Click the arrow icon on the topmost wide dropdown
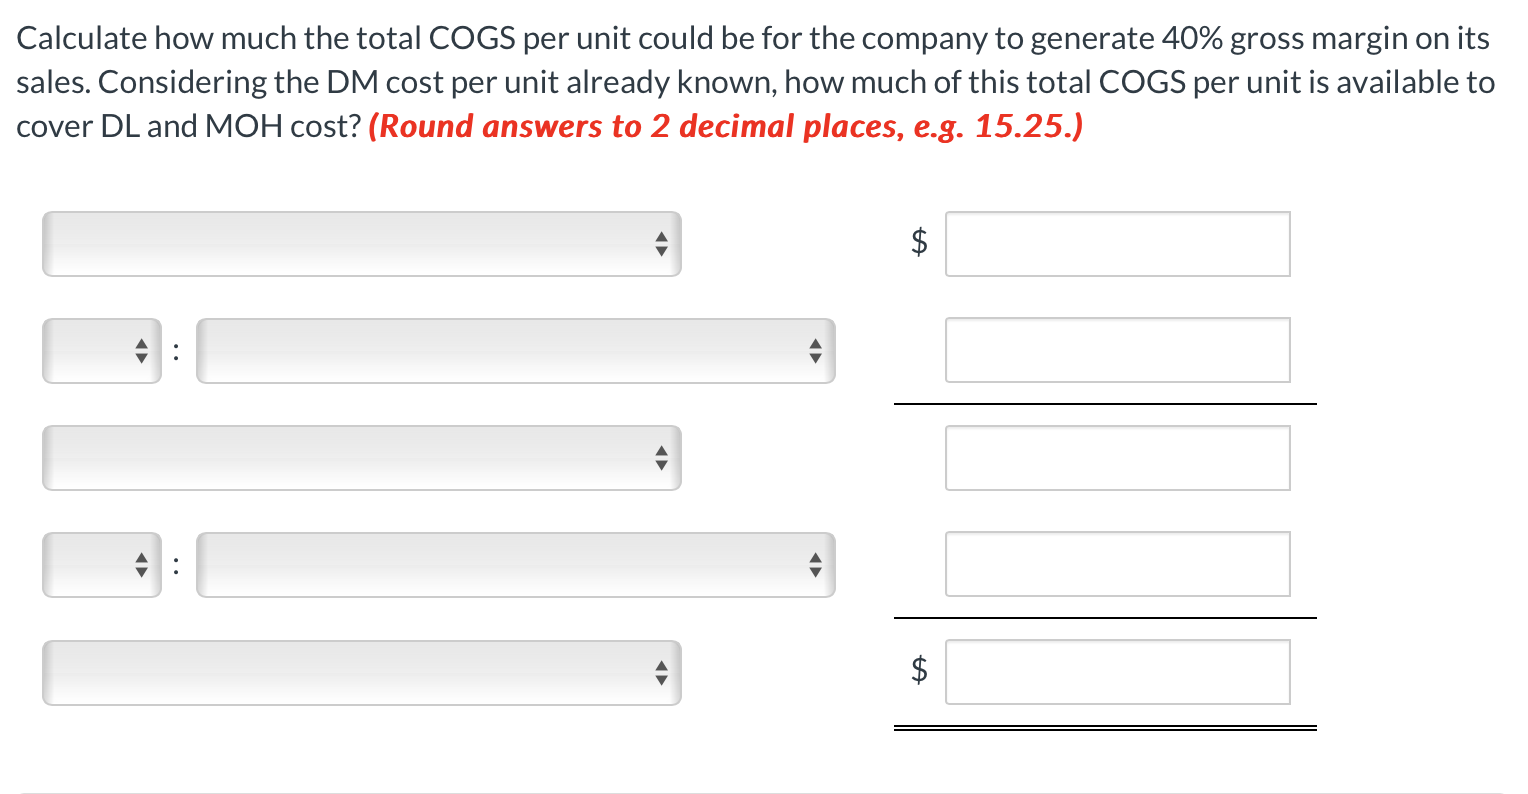1528x794 pixels. point(662,243)
